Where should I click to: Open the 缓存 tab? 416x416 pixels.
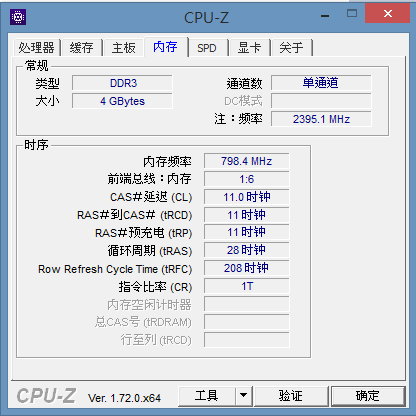(x=82, y=48)
